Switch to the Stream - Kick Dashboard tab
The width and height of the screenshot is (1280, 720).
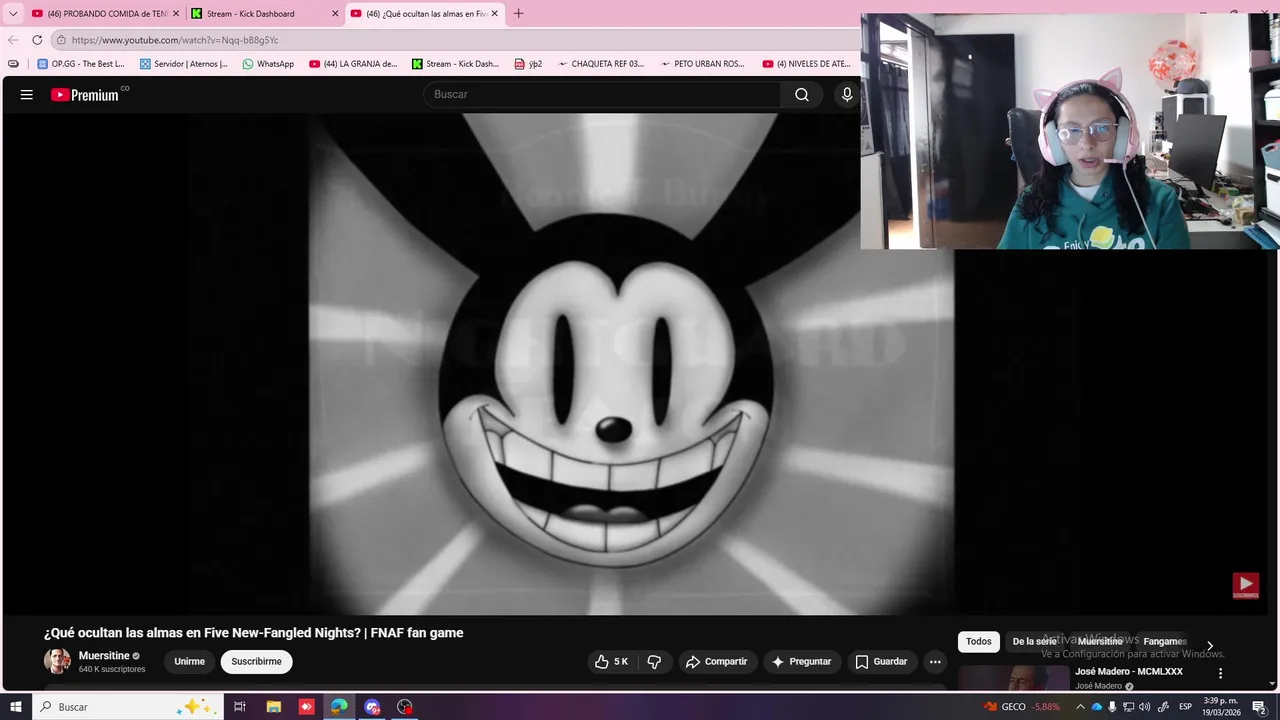pos(264,14)
